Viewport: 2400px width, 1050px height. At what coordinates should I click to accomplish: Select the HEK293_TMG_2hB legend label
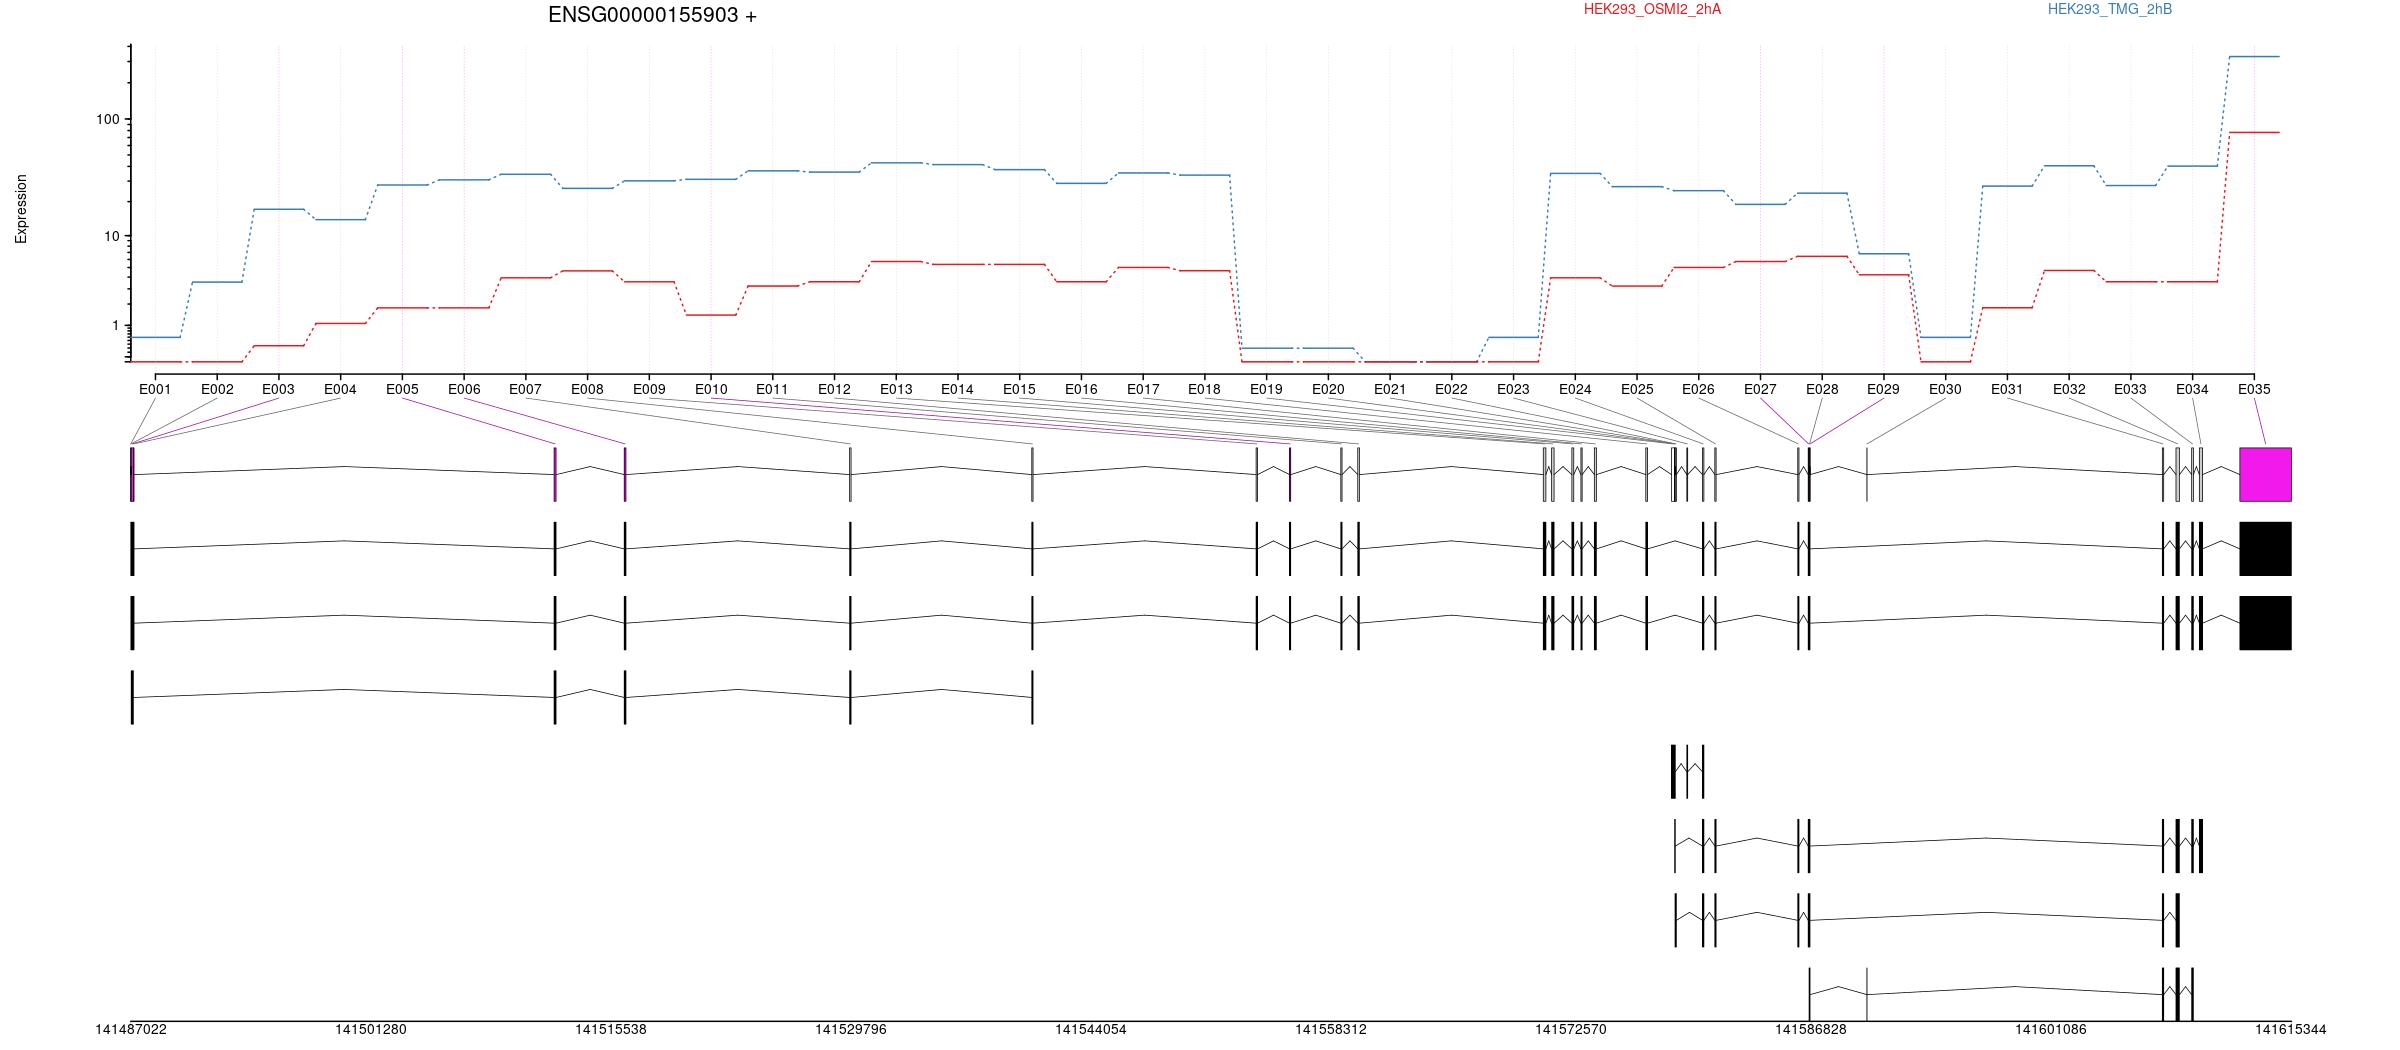2110,9
